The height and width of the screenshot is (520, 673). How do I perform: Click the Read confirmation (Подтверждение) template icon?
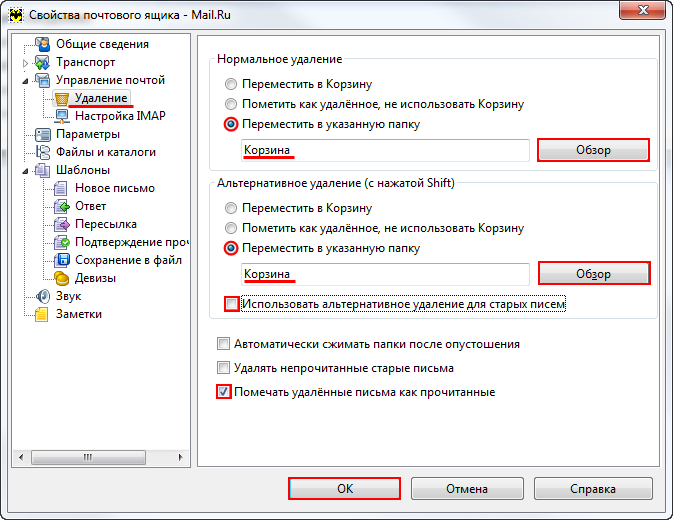62,242
